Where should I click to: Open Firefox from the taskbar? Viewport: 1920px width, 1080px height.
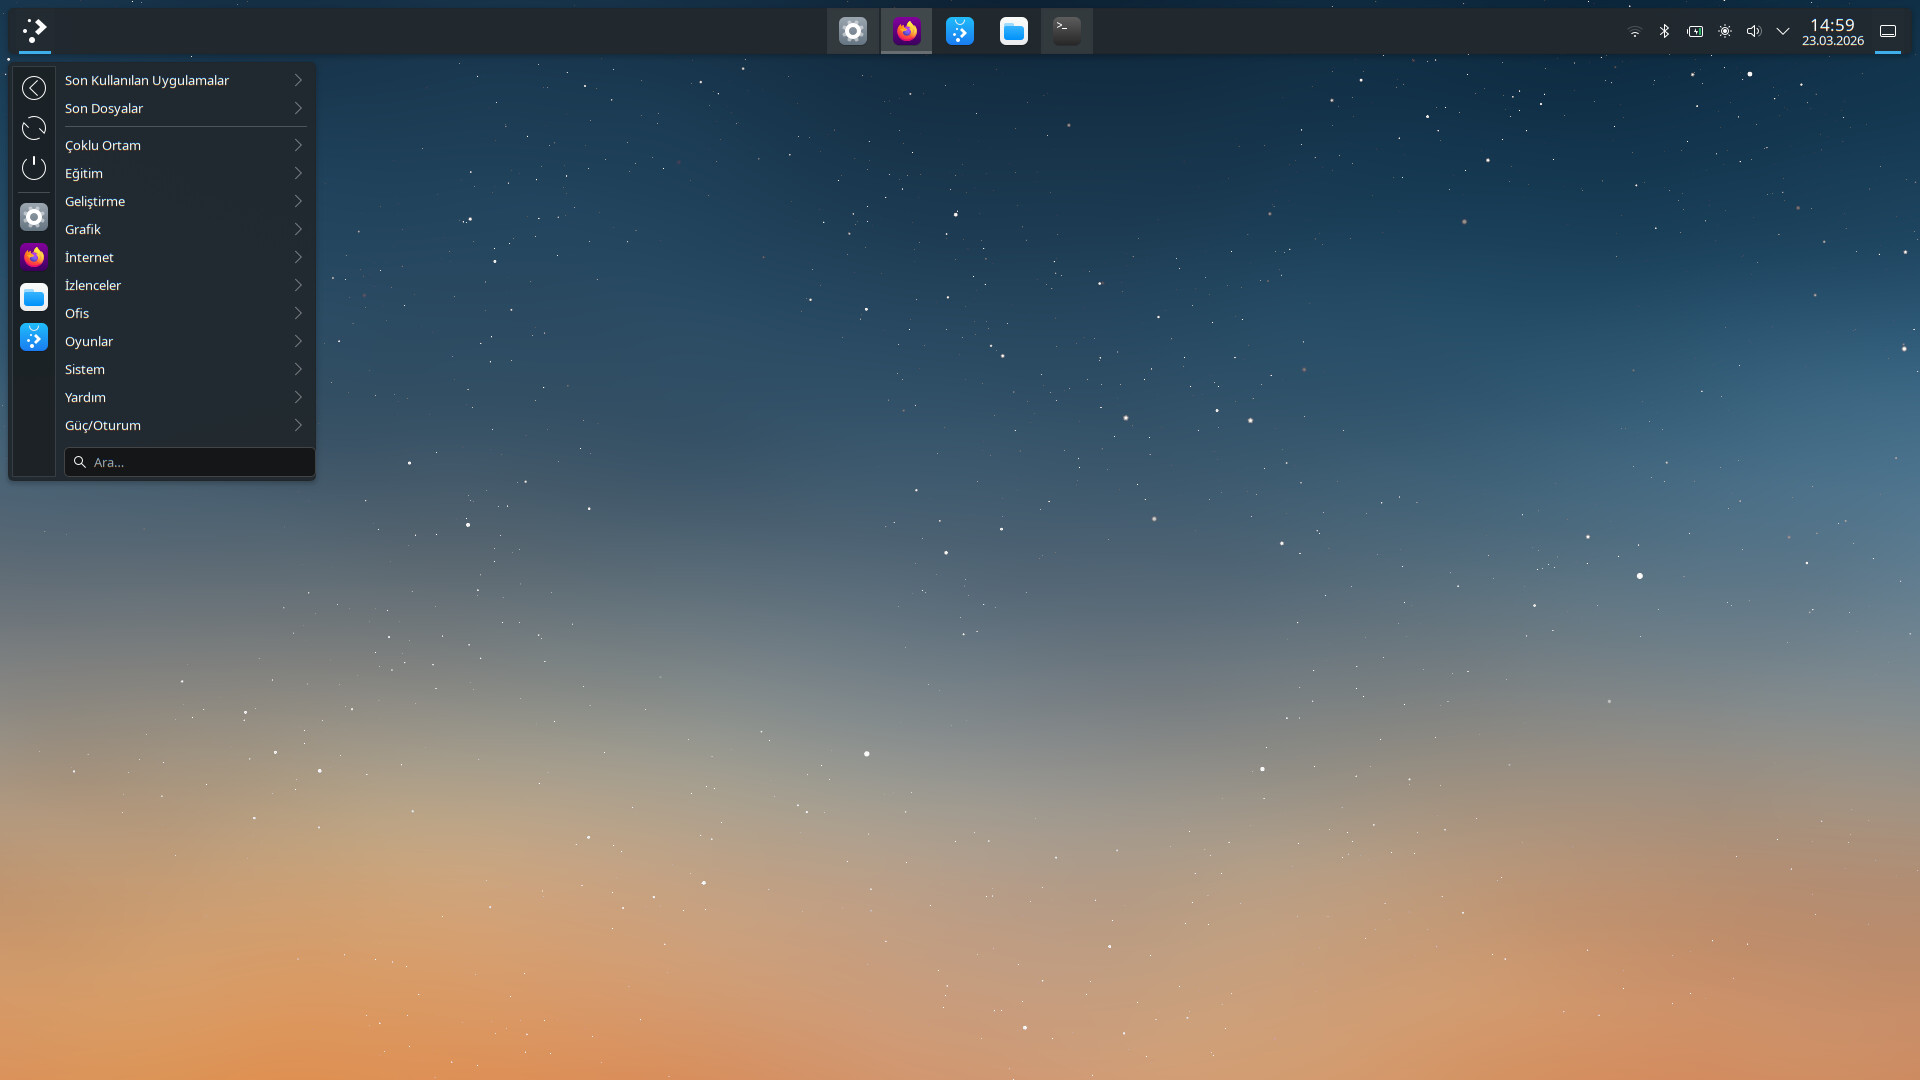pos(906,32)
